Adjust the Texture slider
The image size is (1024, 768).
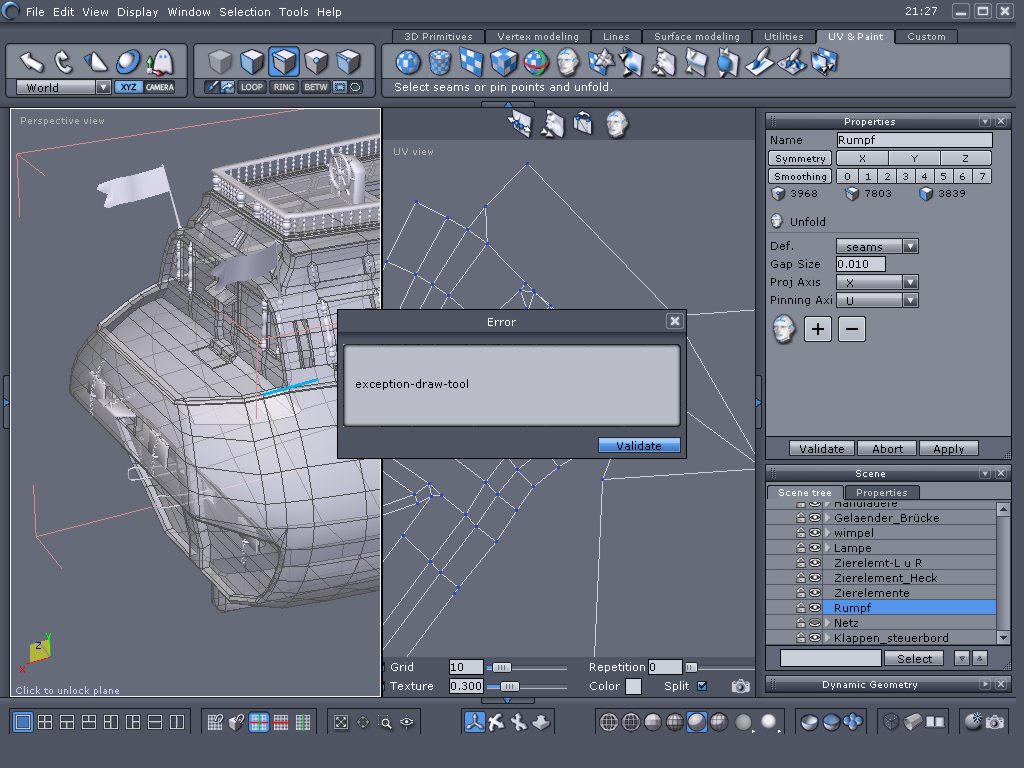[509, 686]
